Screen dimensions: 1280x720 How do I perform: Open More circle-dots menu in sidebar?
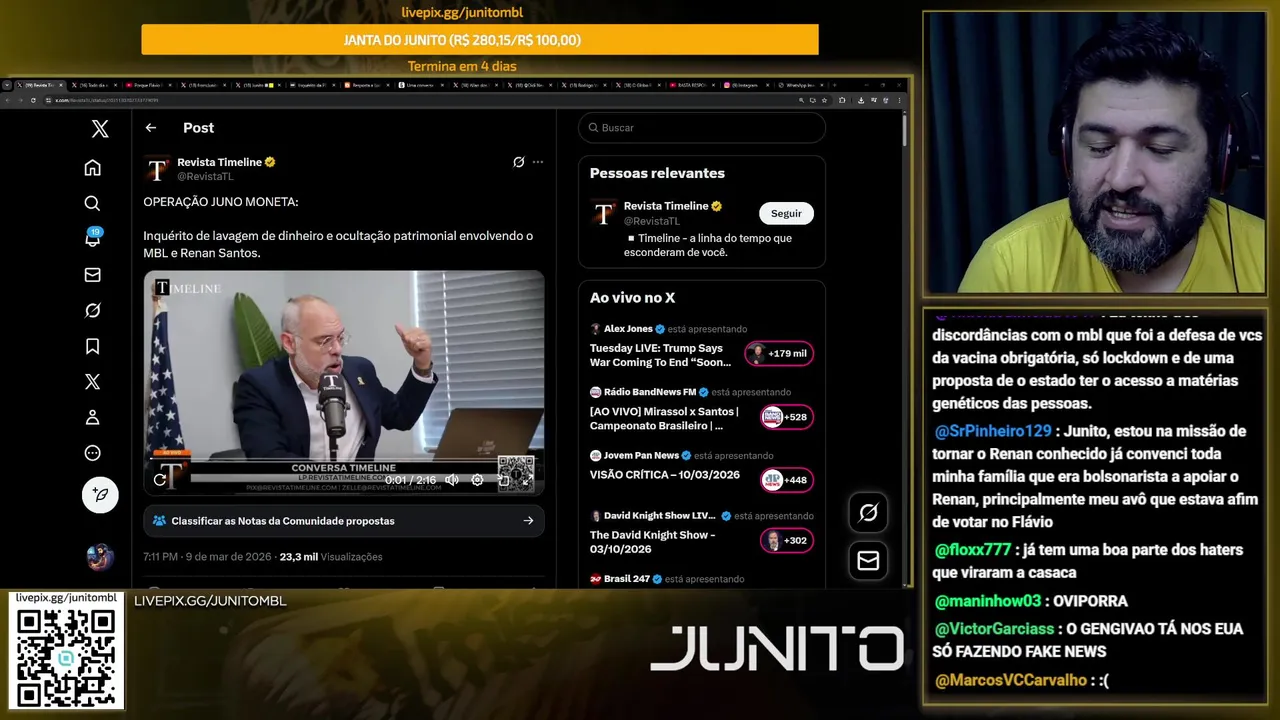92,453
